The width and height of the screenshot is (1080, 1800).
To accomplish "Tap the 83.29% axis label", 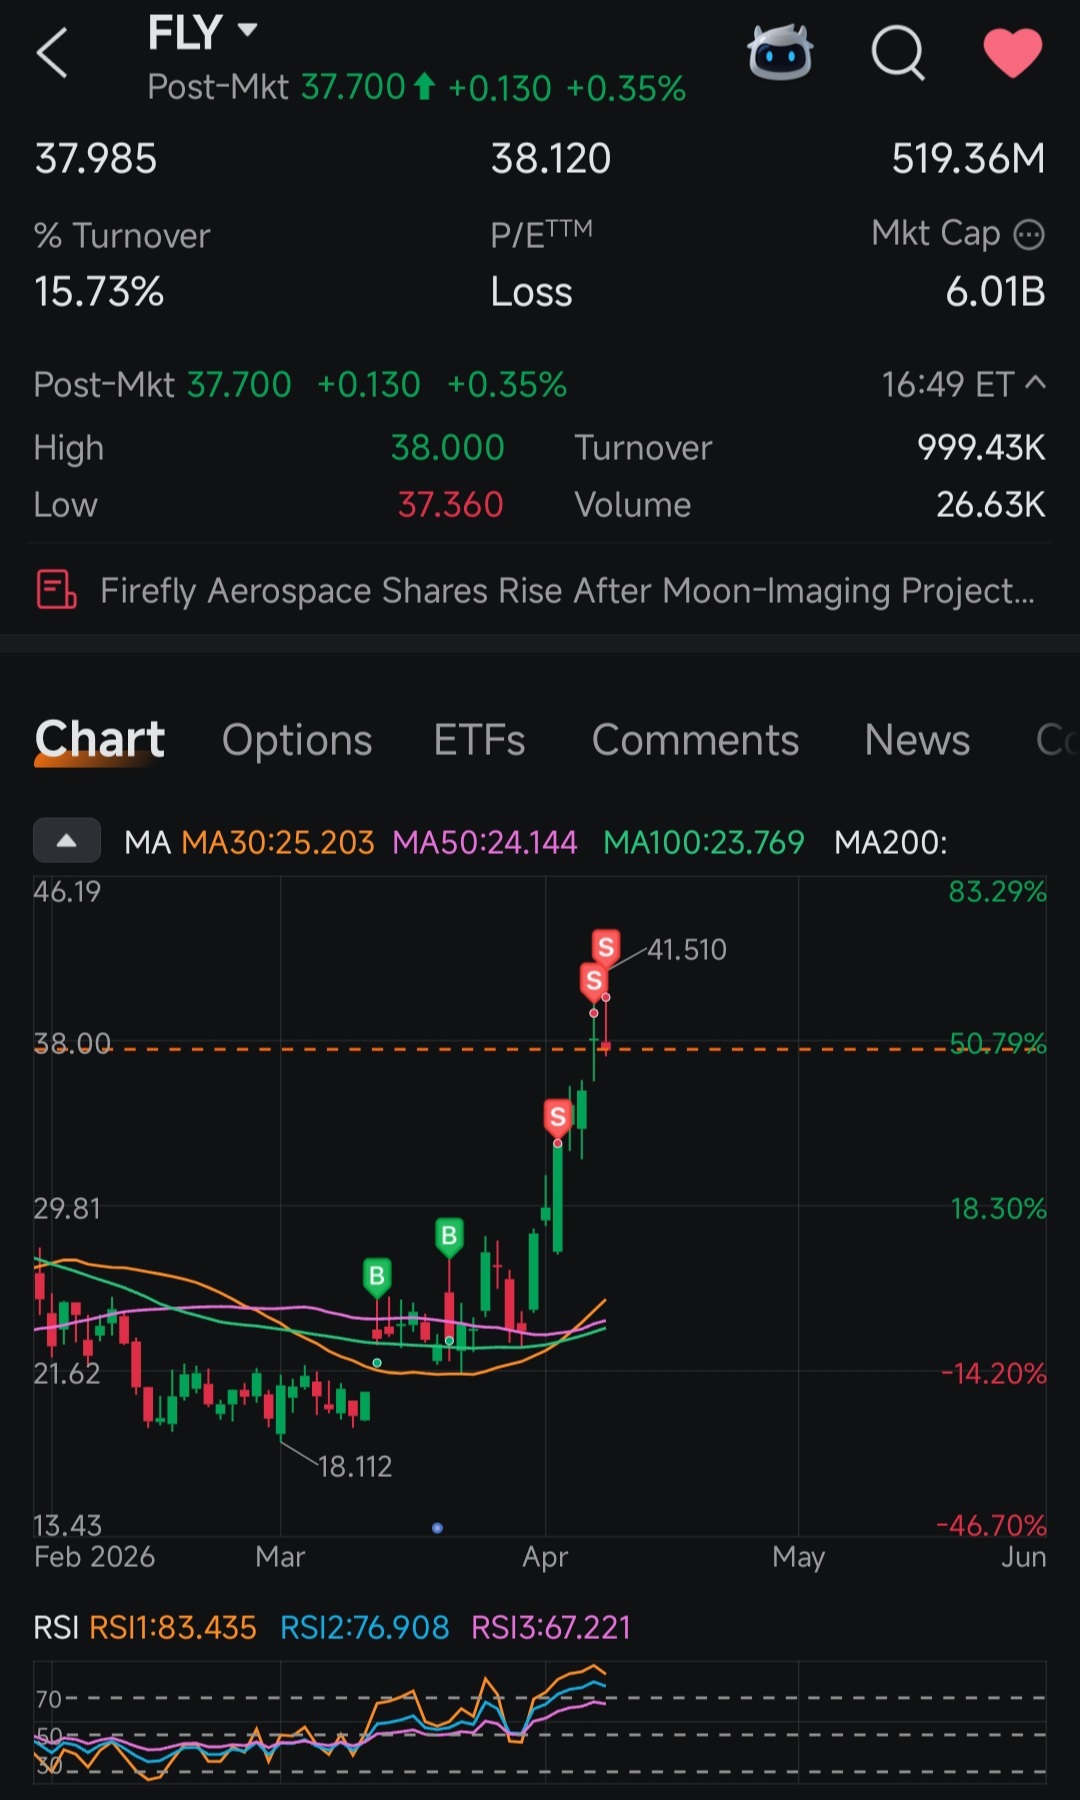I will coord(997,891).
